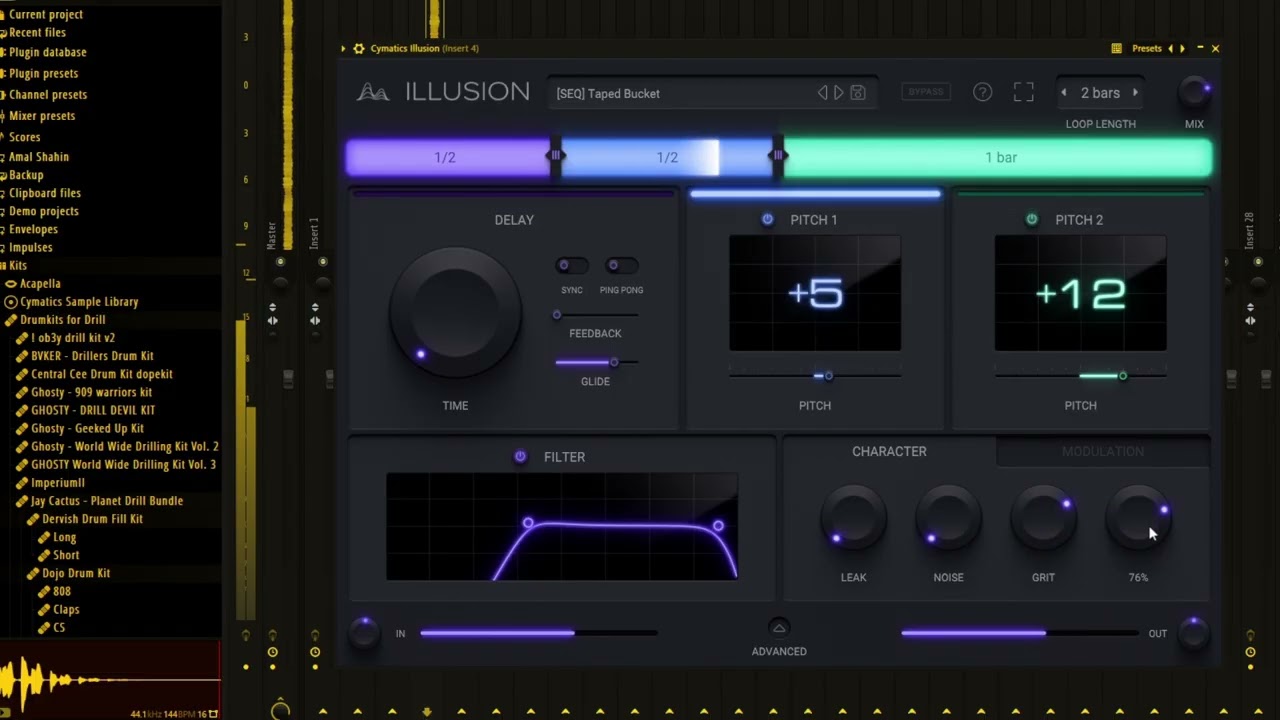
Task: Click the +5 pitch display
Action: 815,293
